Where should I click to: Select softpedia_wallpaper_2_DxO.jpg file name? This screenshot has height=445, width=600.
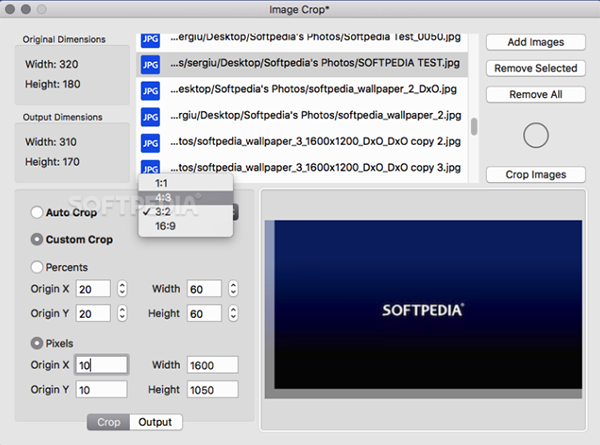[x=313, y=89]
